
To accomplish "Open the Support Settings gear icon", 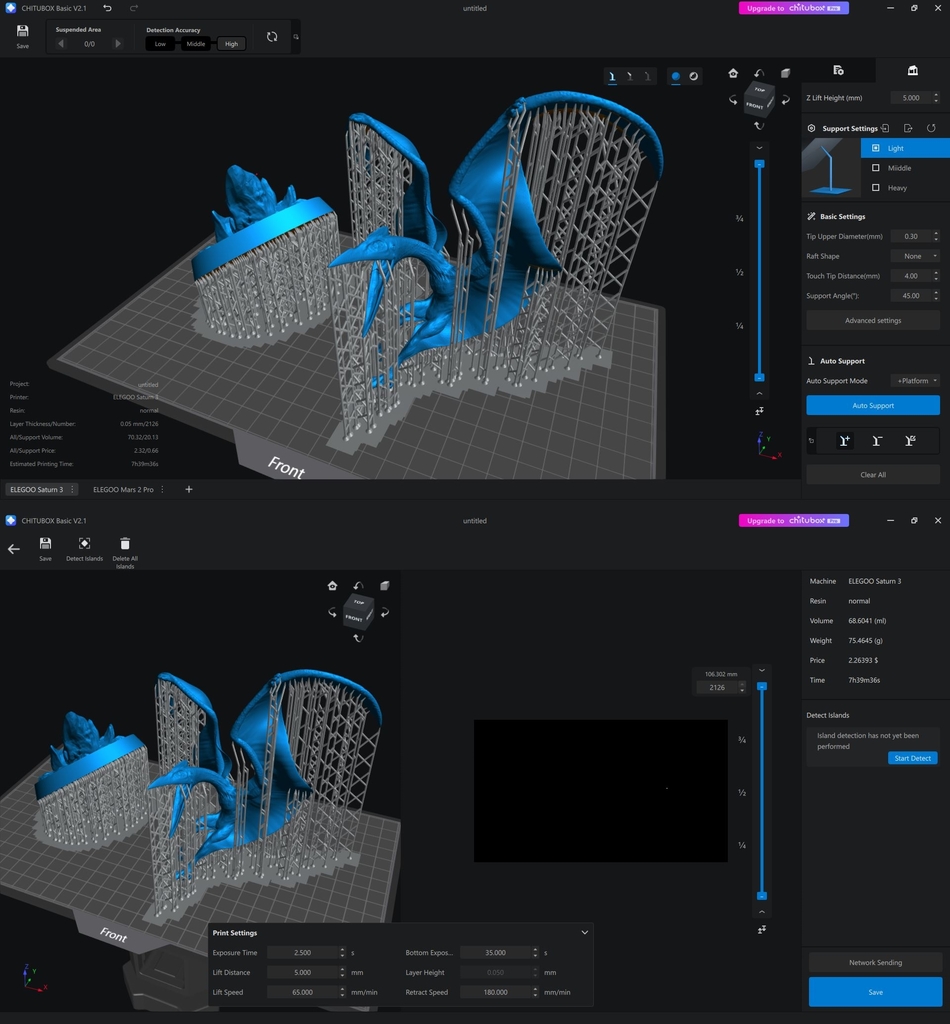I will tap(813, 128).
